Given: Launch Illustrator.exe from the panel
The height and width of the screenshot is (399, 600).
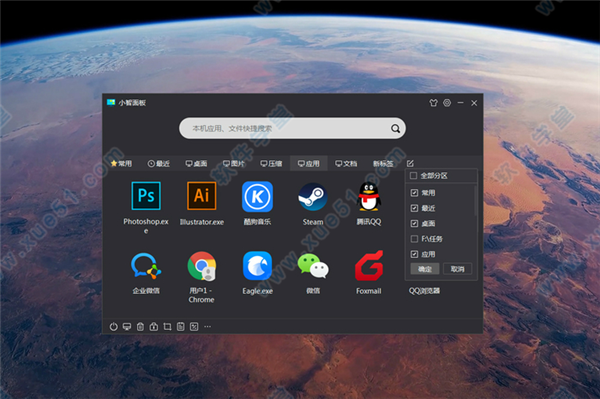Looking at the screenshot, I should 202,196.
